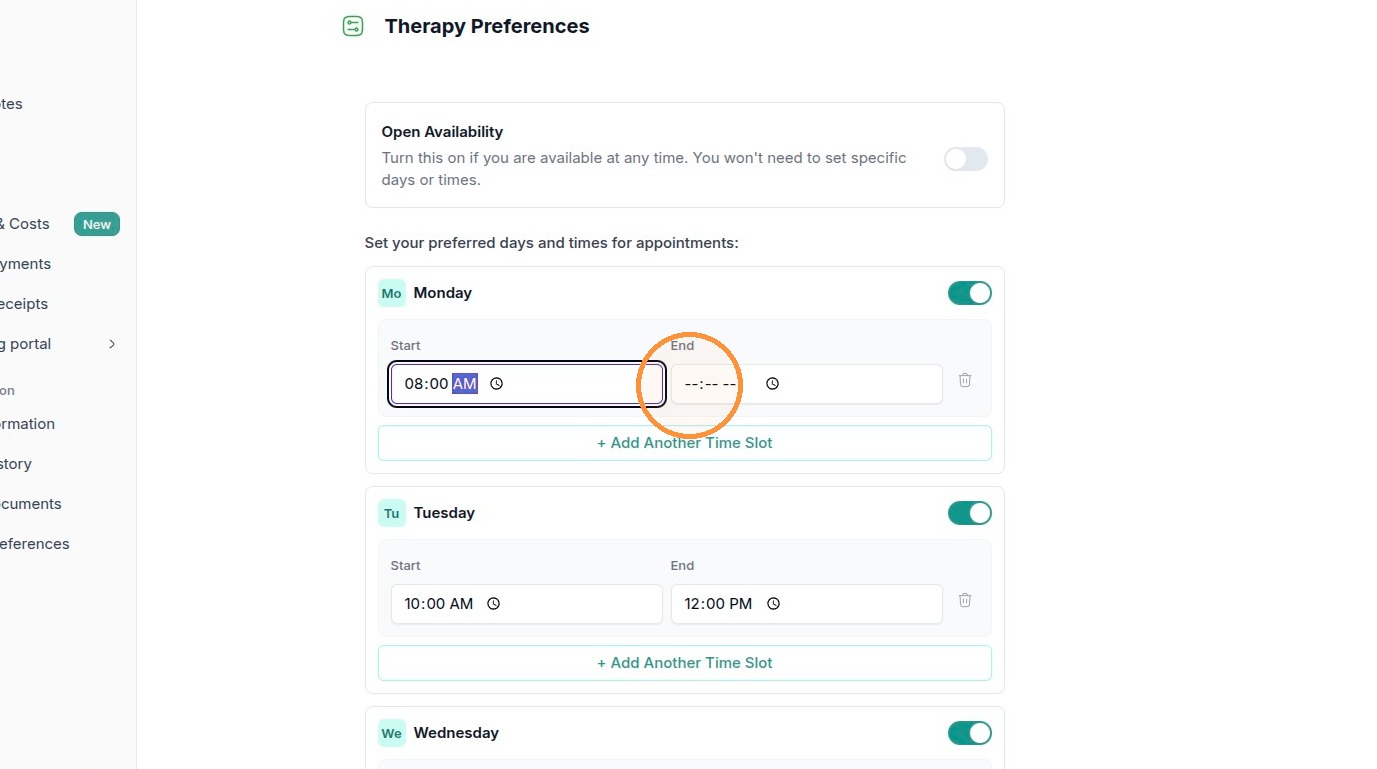Delete Monday's time slot with trash icon
This screenshot has width=1377, height=769.
pos(965,380)
